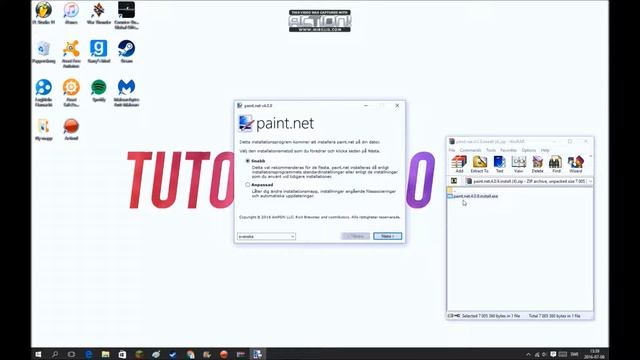640x360 pixels.
Task: Launch Microsoft Edge from taskbar
Action: tap(89, 354)
